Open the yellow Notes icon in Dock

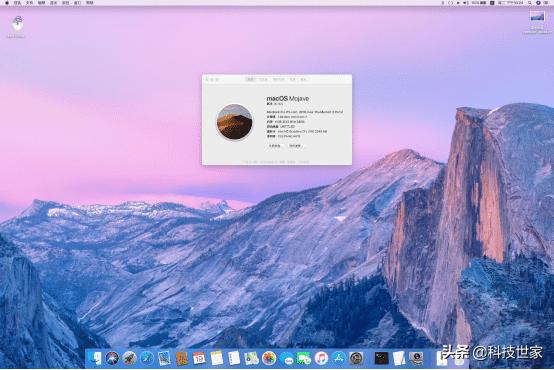tap(217, 358)
